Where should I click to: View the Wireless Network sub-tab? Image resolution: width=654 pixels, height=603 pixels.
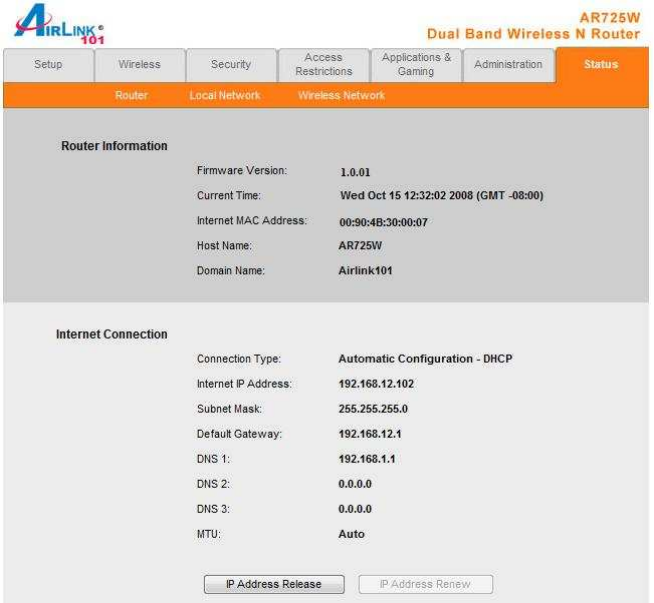click(x=342, y=95)
